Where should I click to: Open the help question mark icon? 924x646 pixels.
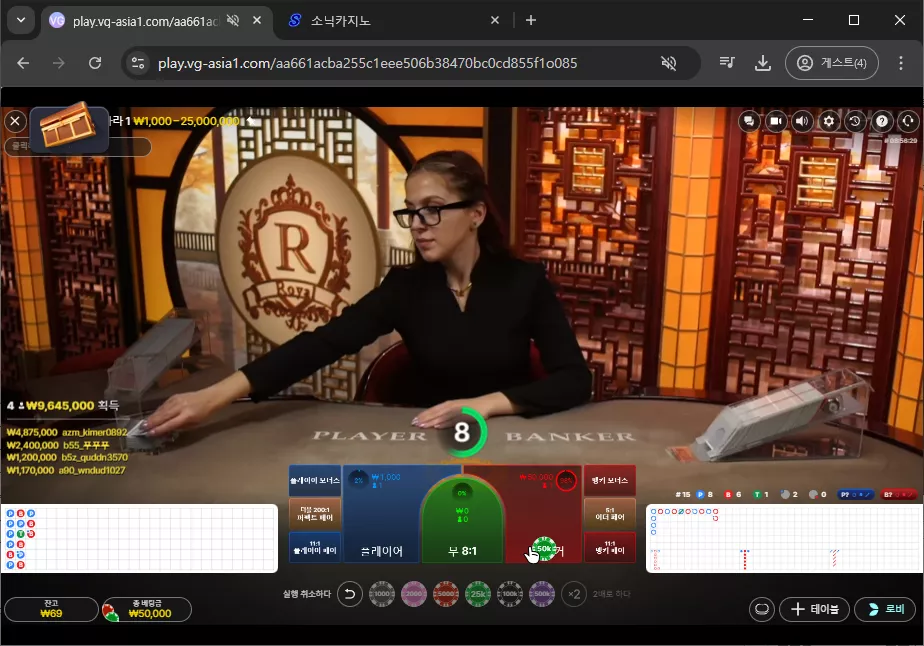[882, 121]
